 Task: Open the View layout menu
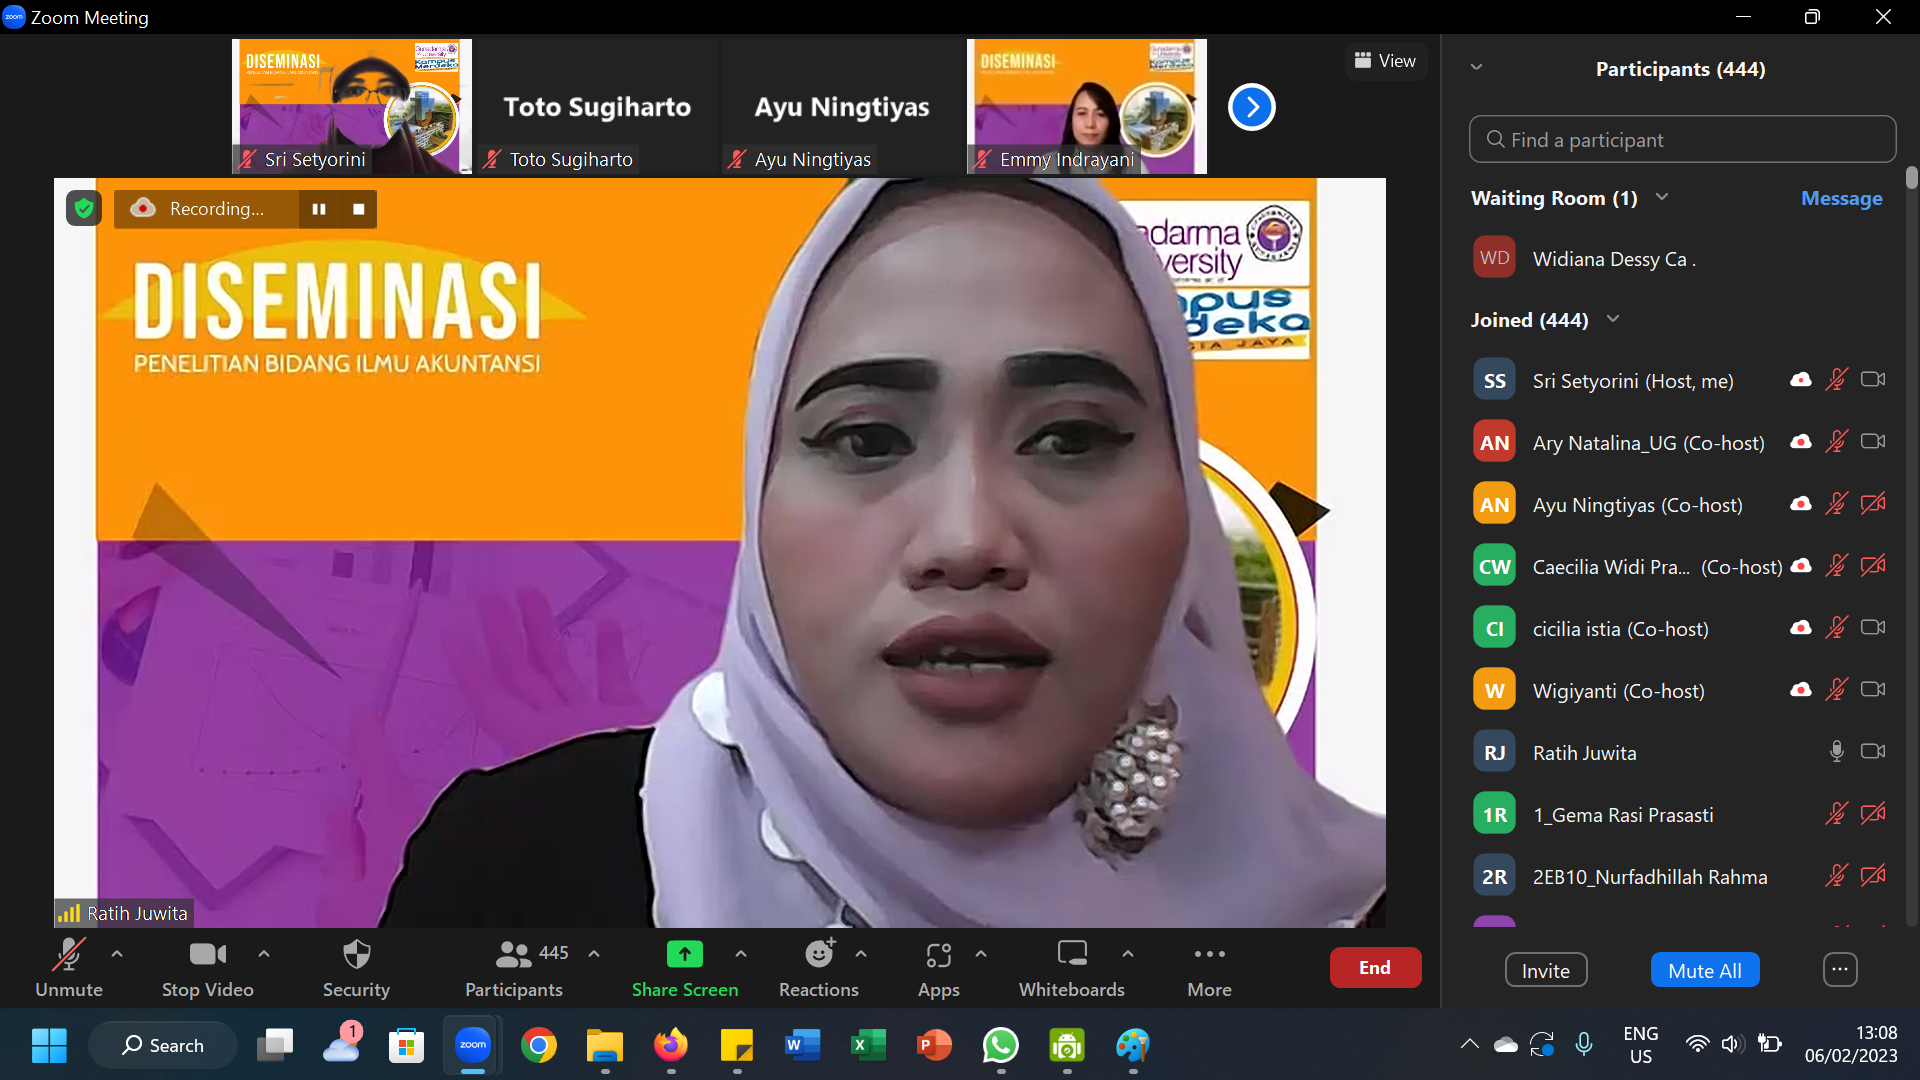(x=1385, y=61)
